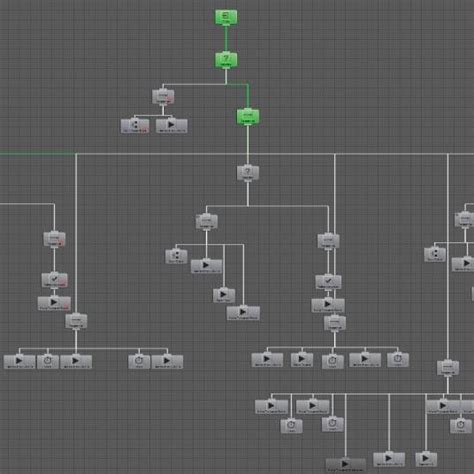The image size is (474, 474).
Task: Click the sequence node right-below the gray selector
Action: [x=328, y=241]
